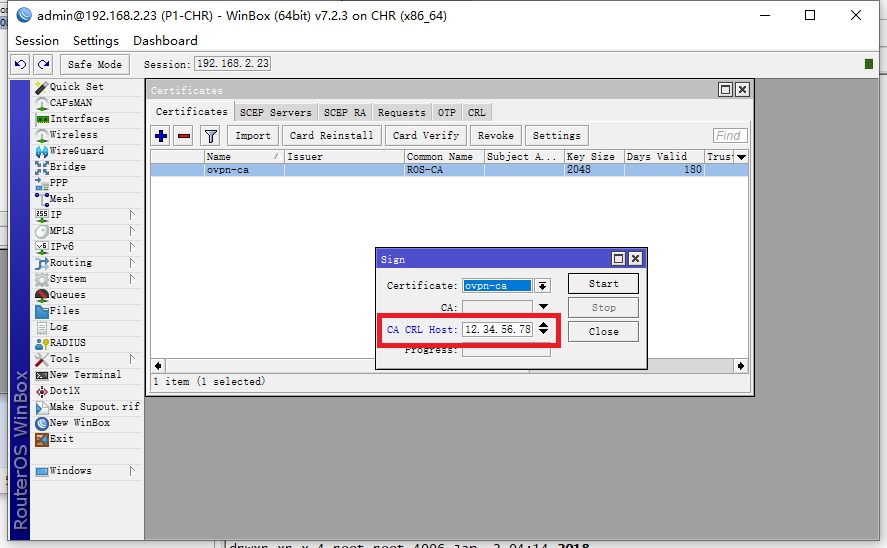Image resolution: width=887 pixels, height=548 pixels.
Task: Expand the IP submenu
Action: [x=56, y=215]
